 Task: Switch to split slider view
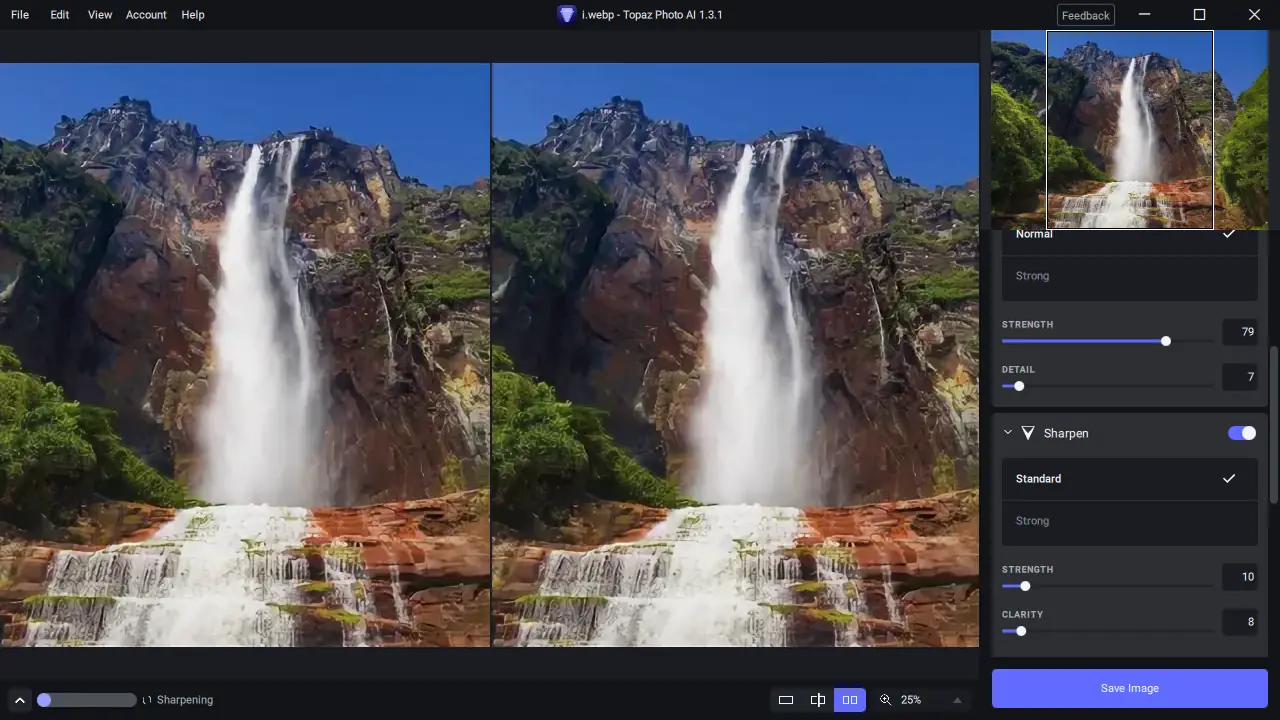[x=818, y=700]
